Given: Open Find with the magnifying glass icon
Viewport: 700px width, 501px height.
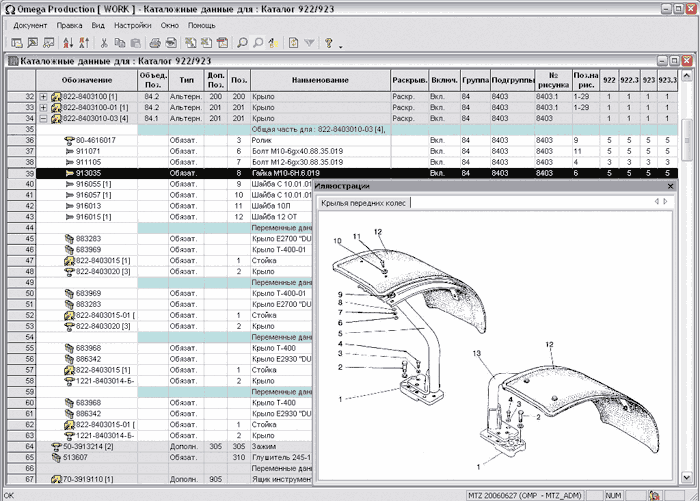Looking at the screenshot, I should [242, 43].
